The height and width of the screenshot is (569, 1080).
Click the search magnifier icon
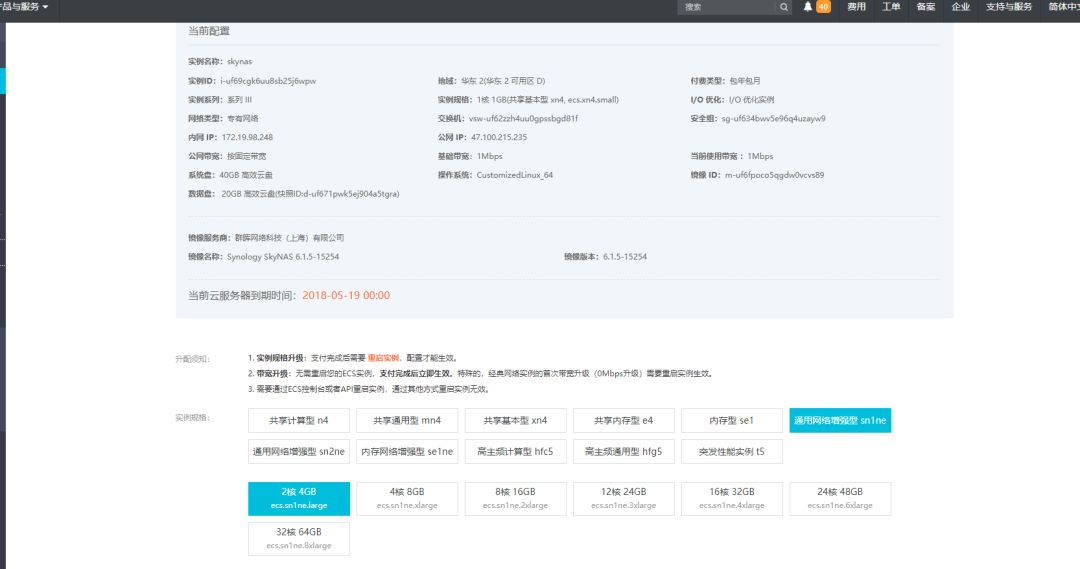[784, 7]
